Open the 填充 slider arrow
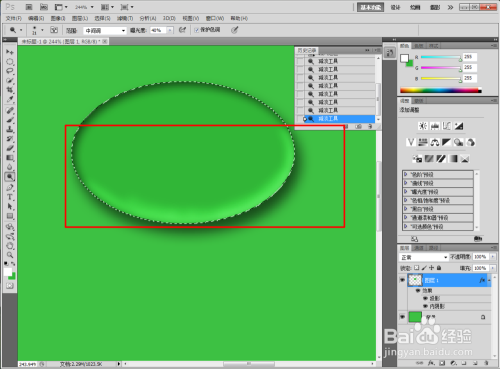The height and width of the screenshot is (369, 500). pyautogui.click(x=493, y=268)
